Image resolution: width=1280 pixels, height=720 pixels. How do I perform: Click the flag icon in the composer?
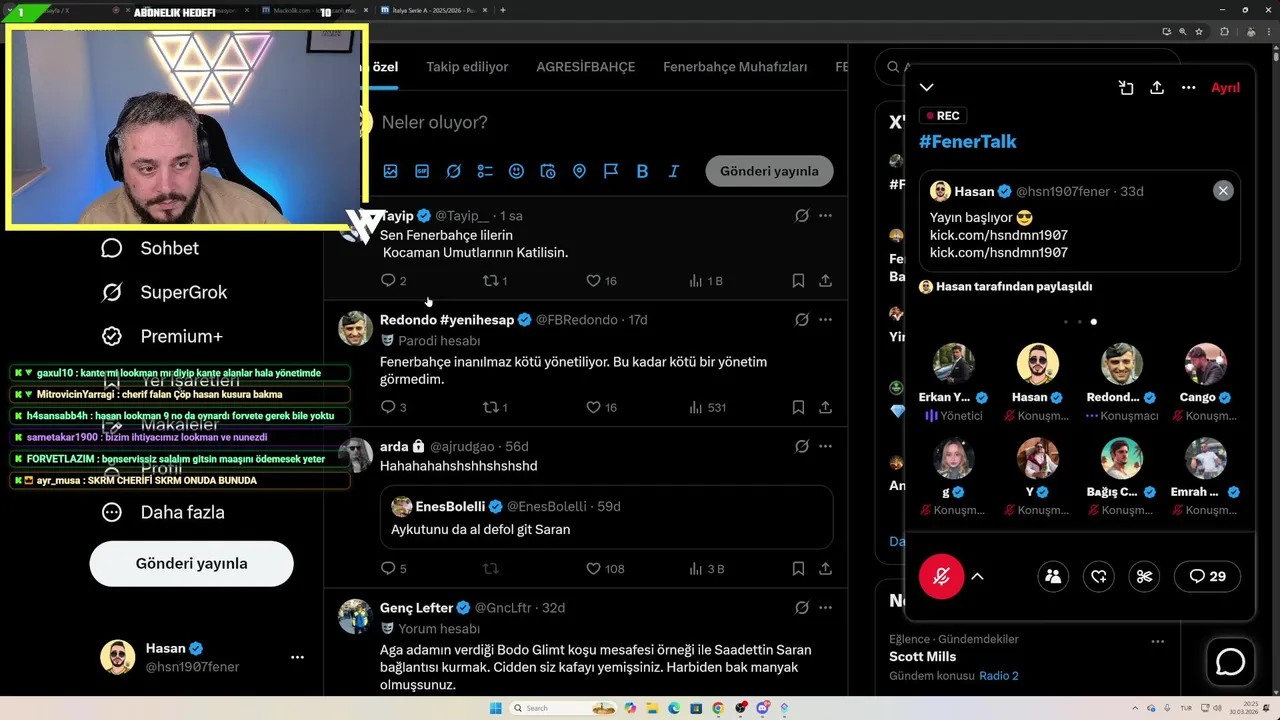[611, 171]
